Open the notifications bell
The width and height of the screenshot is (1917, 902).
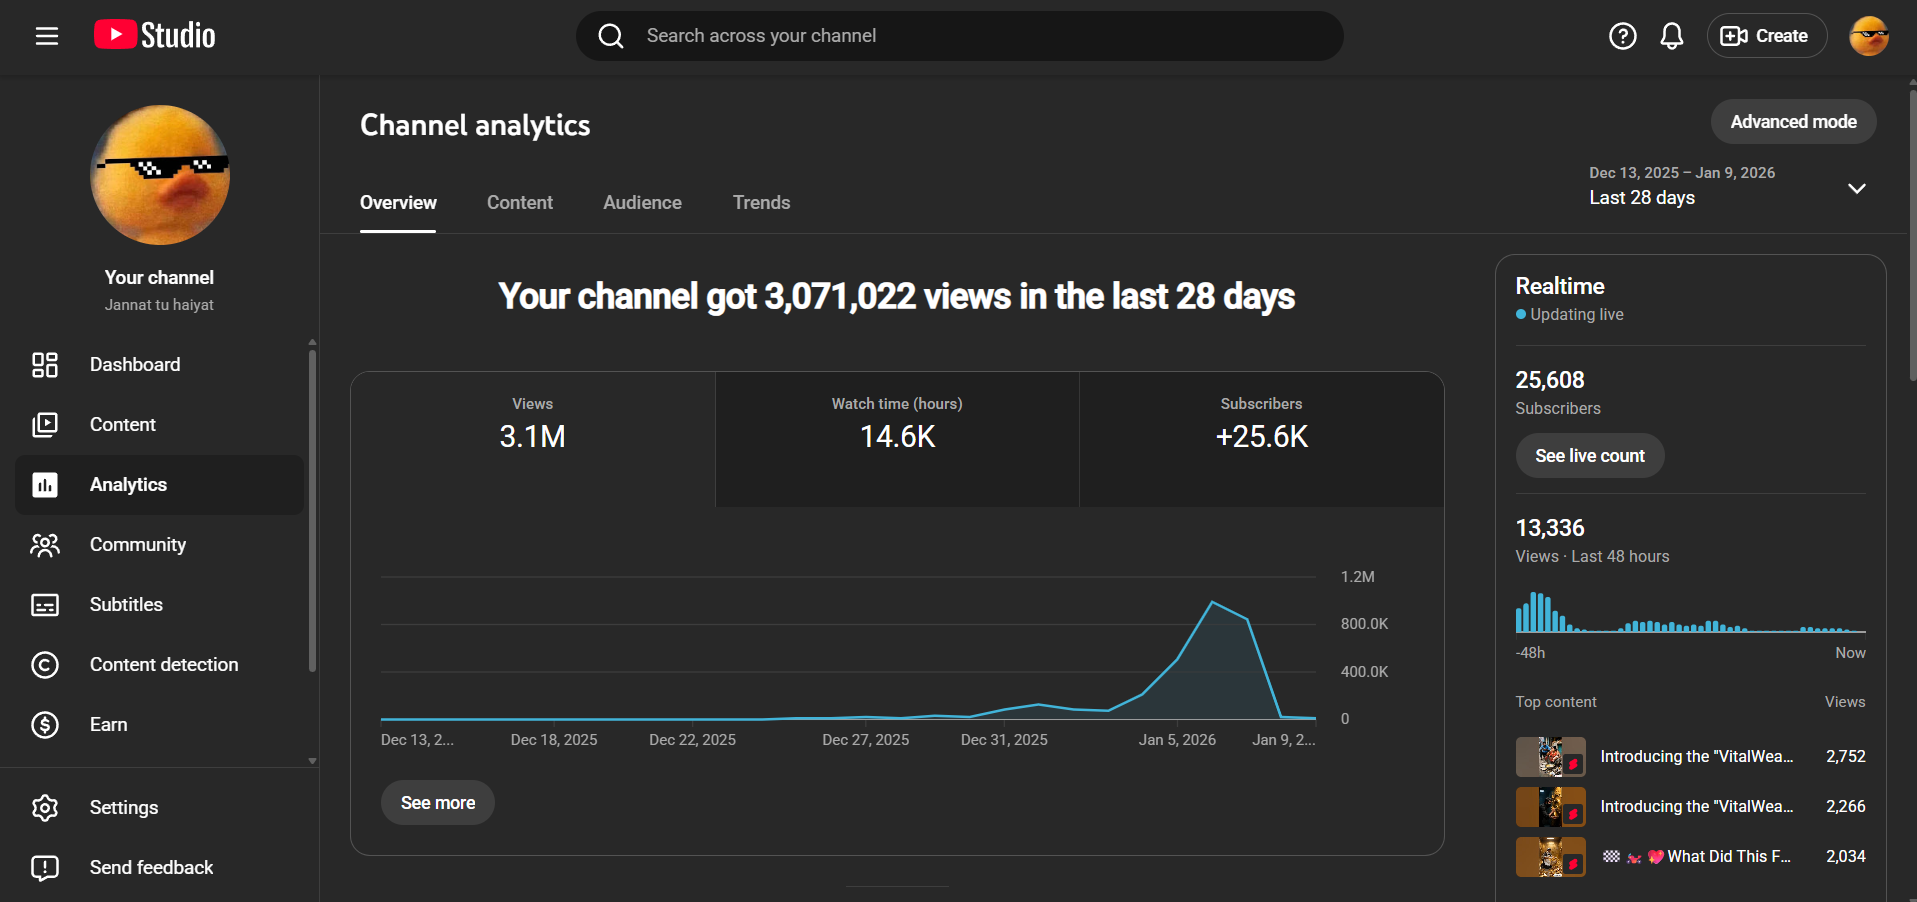click(1671, 36)
